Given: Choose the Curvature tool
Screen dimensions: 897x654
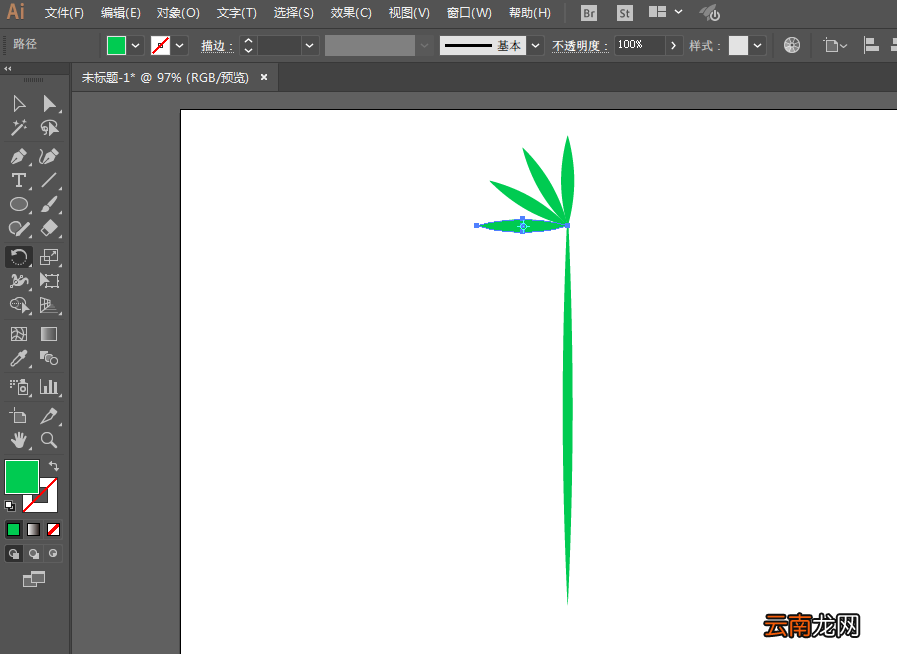Looking at the screenshot, I should pos(49,156).
